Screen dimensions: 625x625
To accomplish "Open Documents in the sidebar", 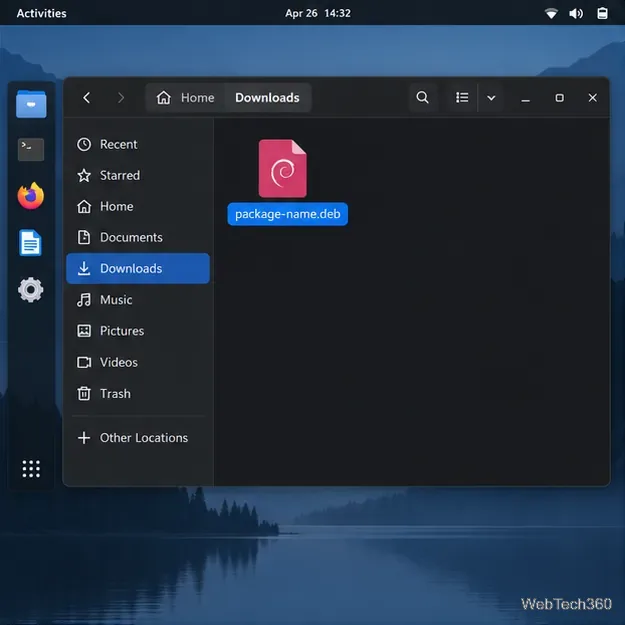I will (138, 238).
